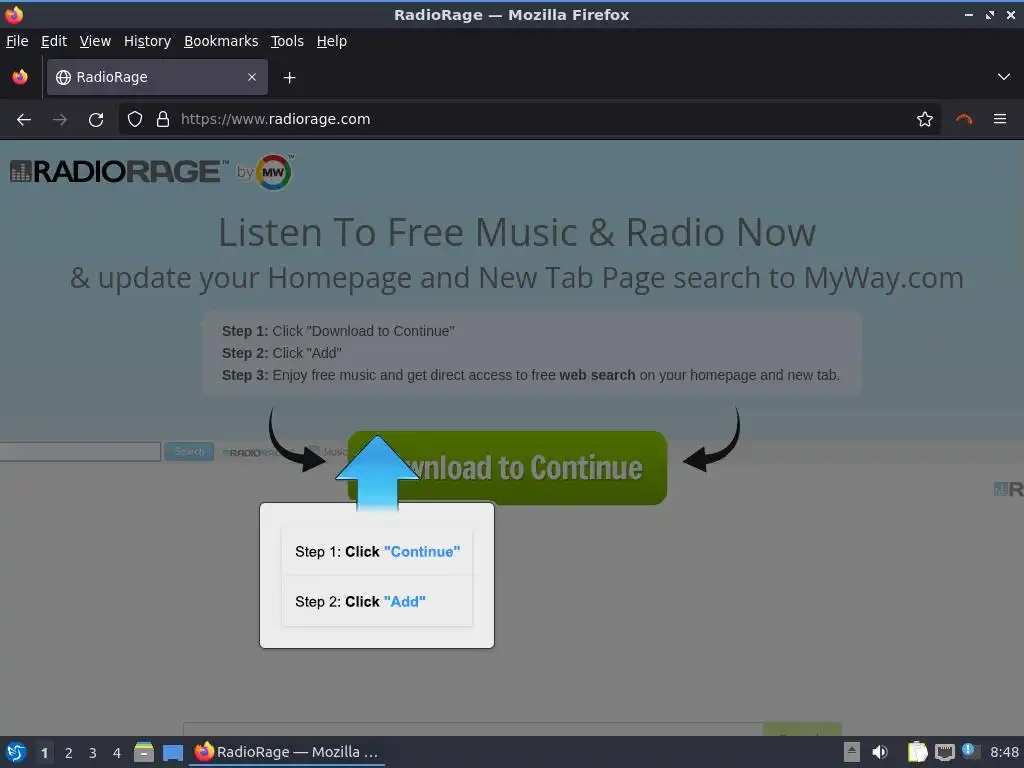
Task: Click the Download to Continue button
Action: [x=507, y=468]
